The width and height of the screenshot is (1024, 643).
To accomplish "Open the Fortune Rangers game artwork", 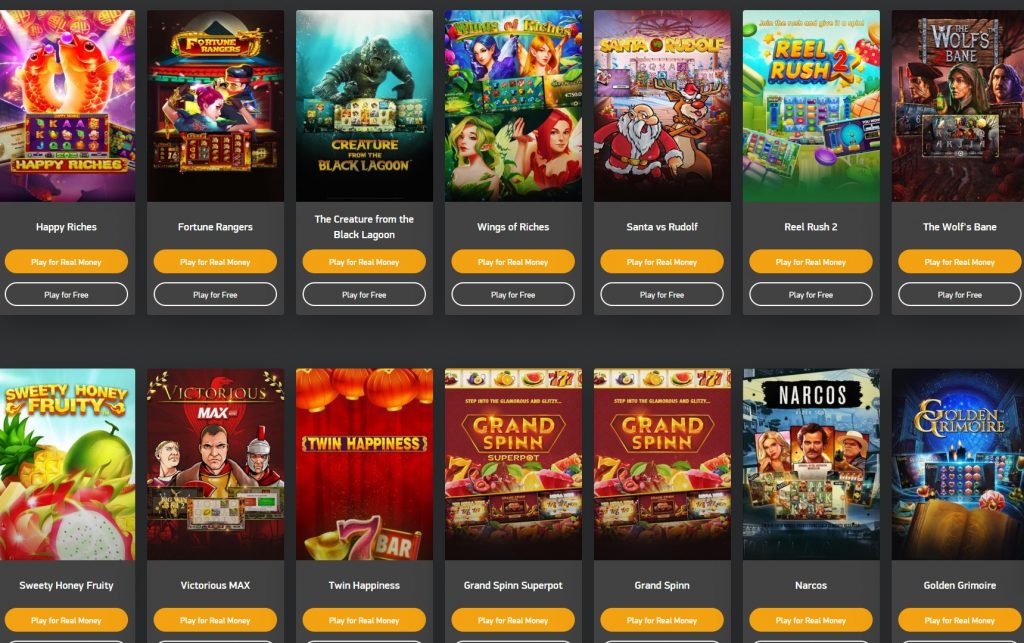I will pyautogui.click(x=216, y=106).
